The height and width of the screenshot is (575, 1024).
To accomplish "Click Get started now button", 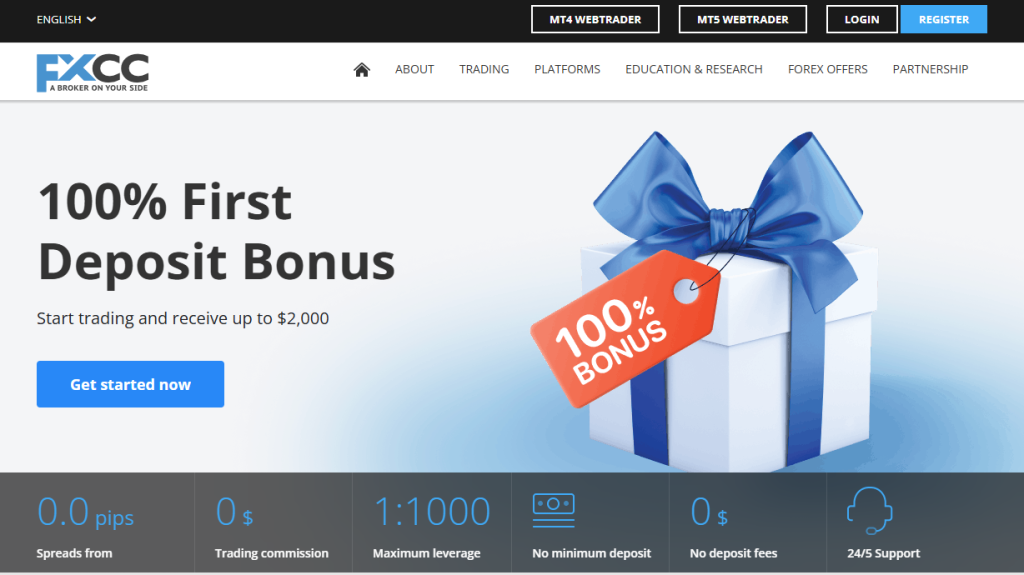I will point(130,384).
